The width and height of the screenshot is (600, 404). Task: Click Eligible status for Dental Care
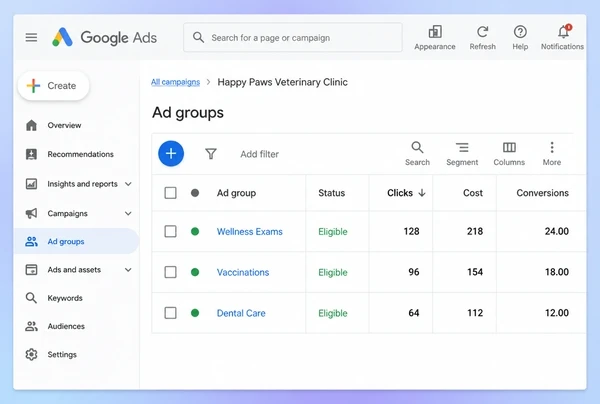[333, 313]
